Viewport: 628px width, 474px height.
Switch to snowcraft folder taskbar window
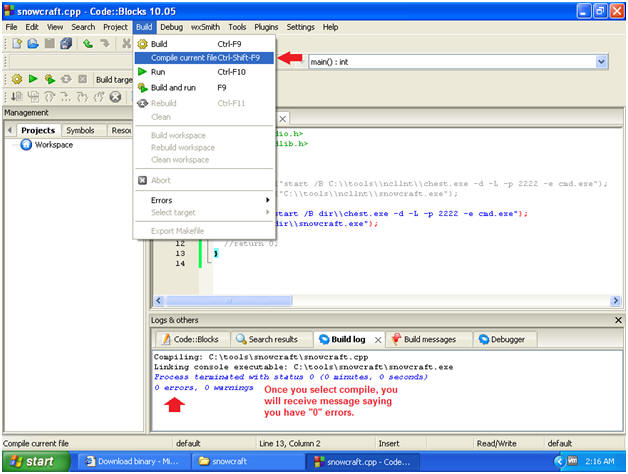pos(247,462)
